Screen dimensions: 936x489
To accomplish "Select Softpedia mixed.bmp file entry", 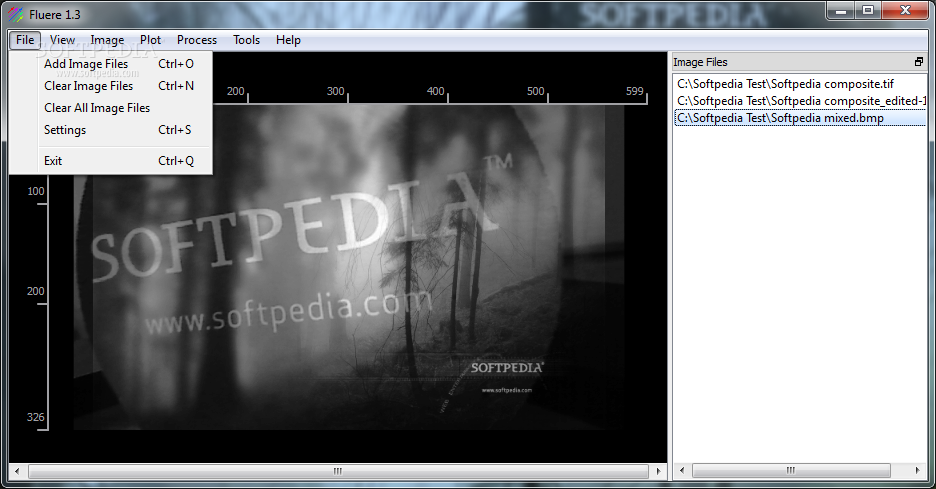I will 800,118.
